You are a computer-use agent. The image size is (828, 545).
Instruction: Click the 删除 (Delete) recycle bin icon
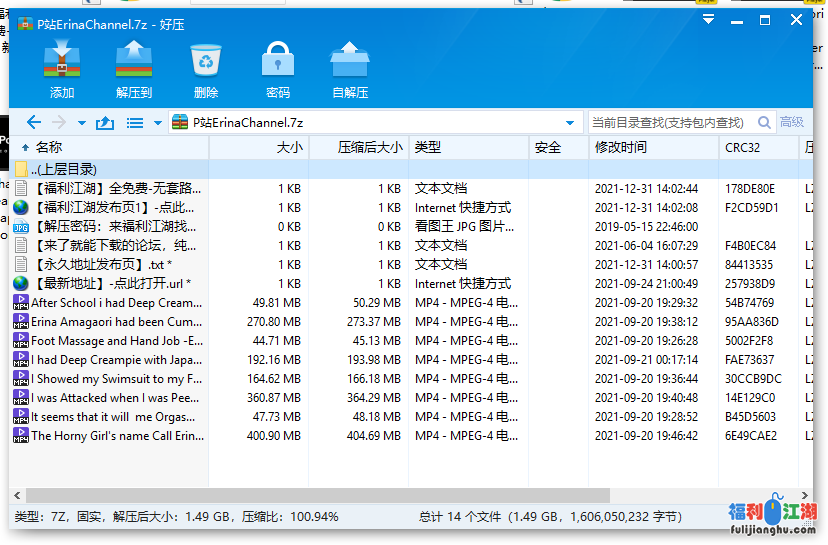click(206, 62)
